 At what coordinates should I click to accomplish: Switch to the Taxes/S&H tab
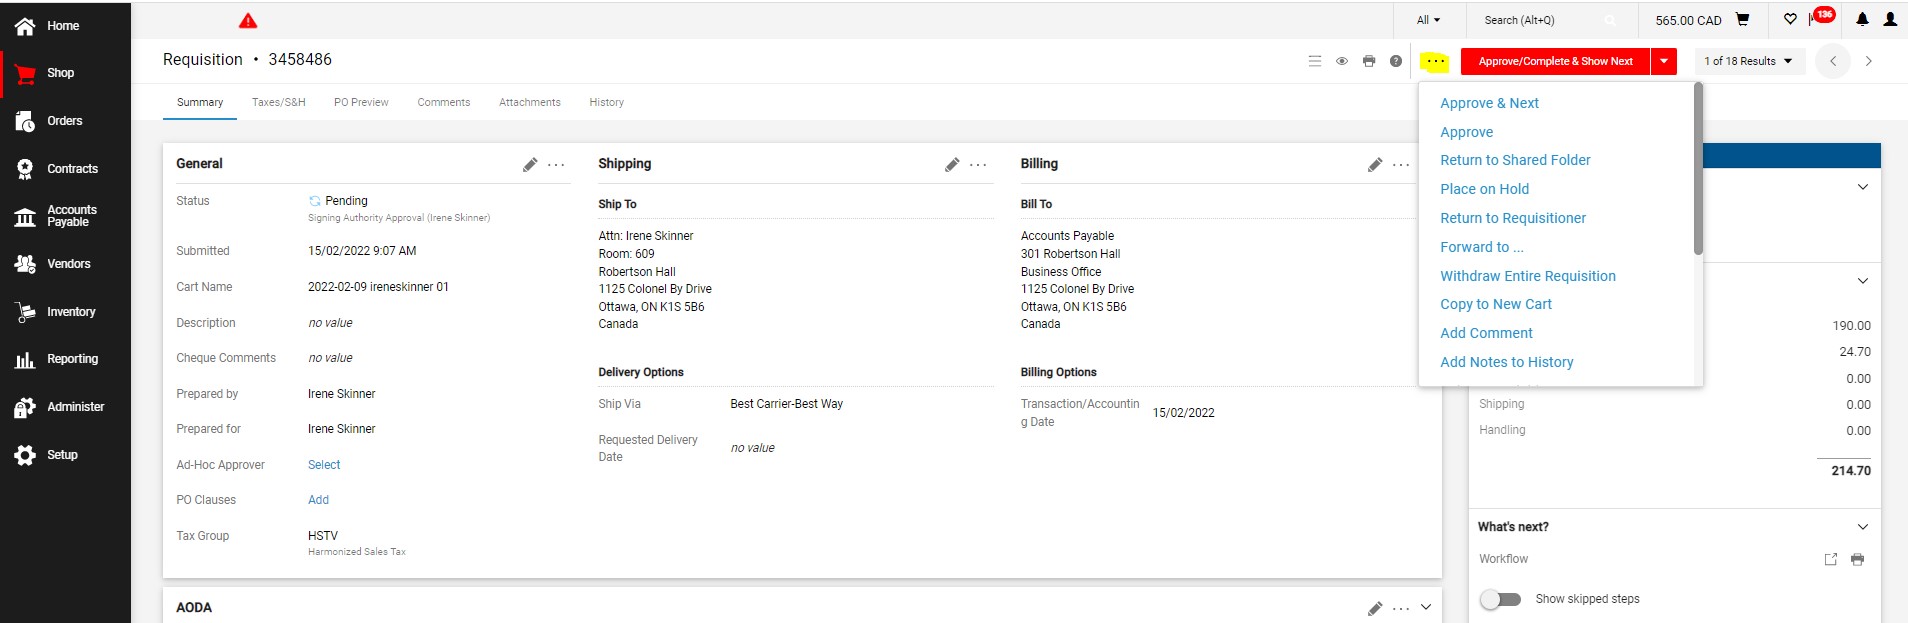point(278,102)
